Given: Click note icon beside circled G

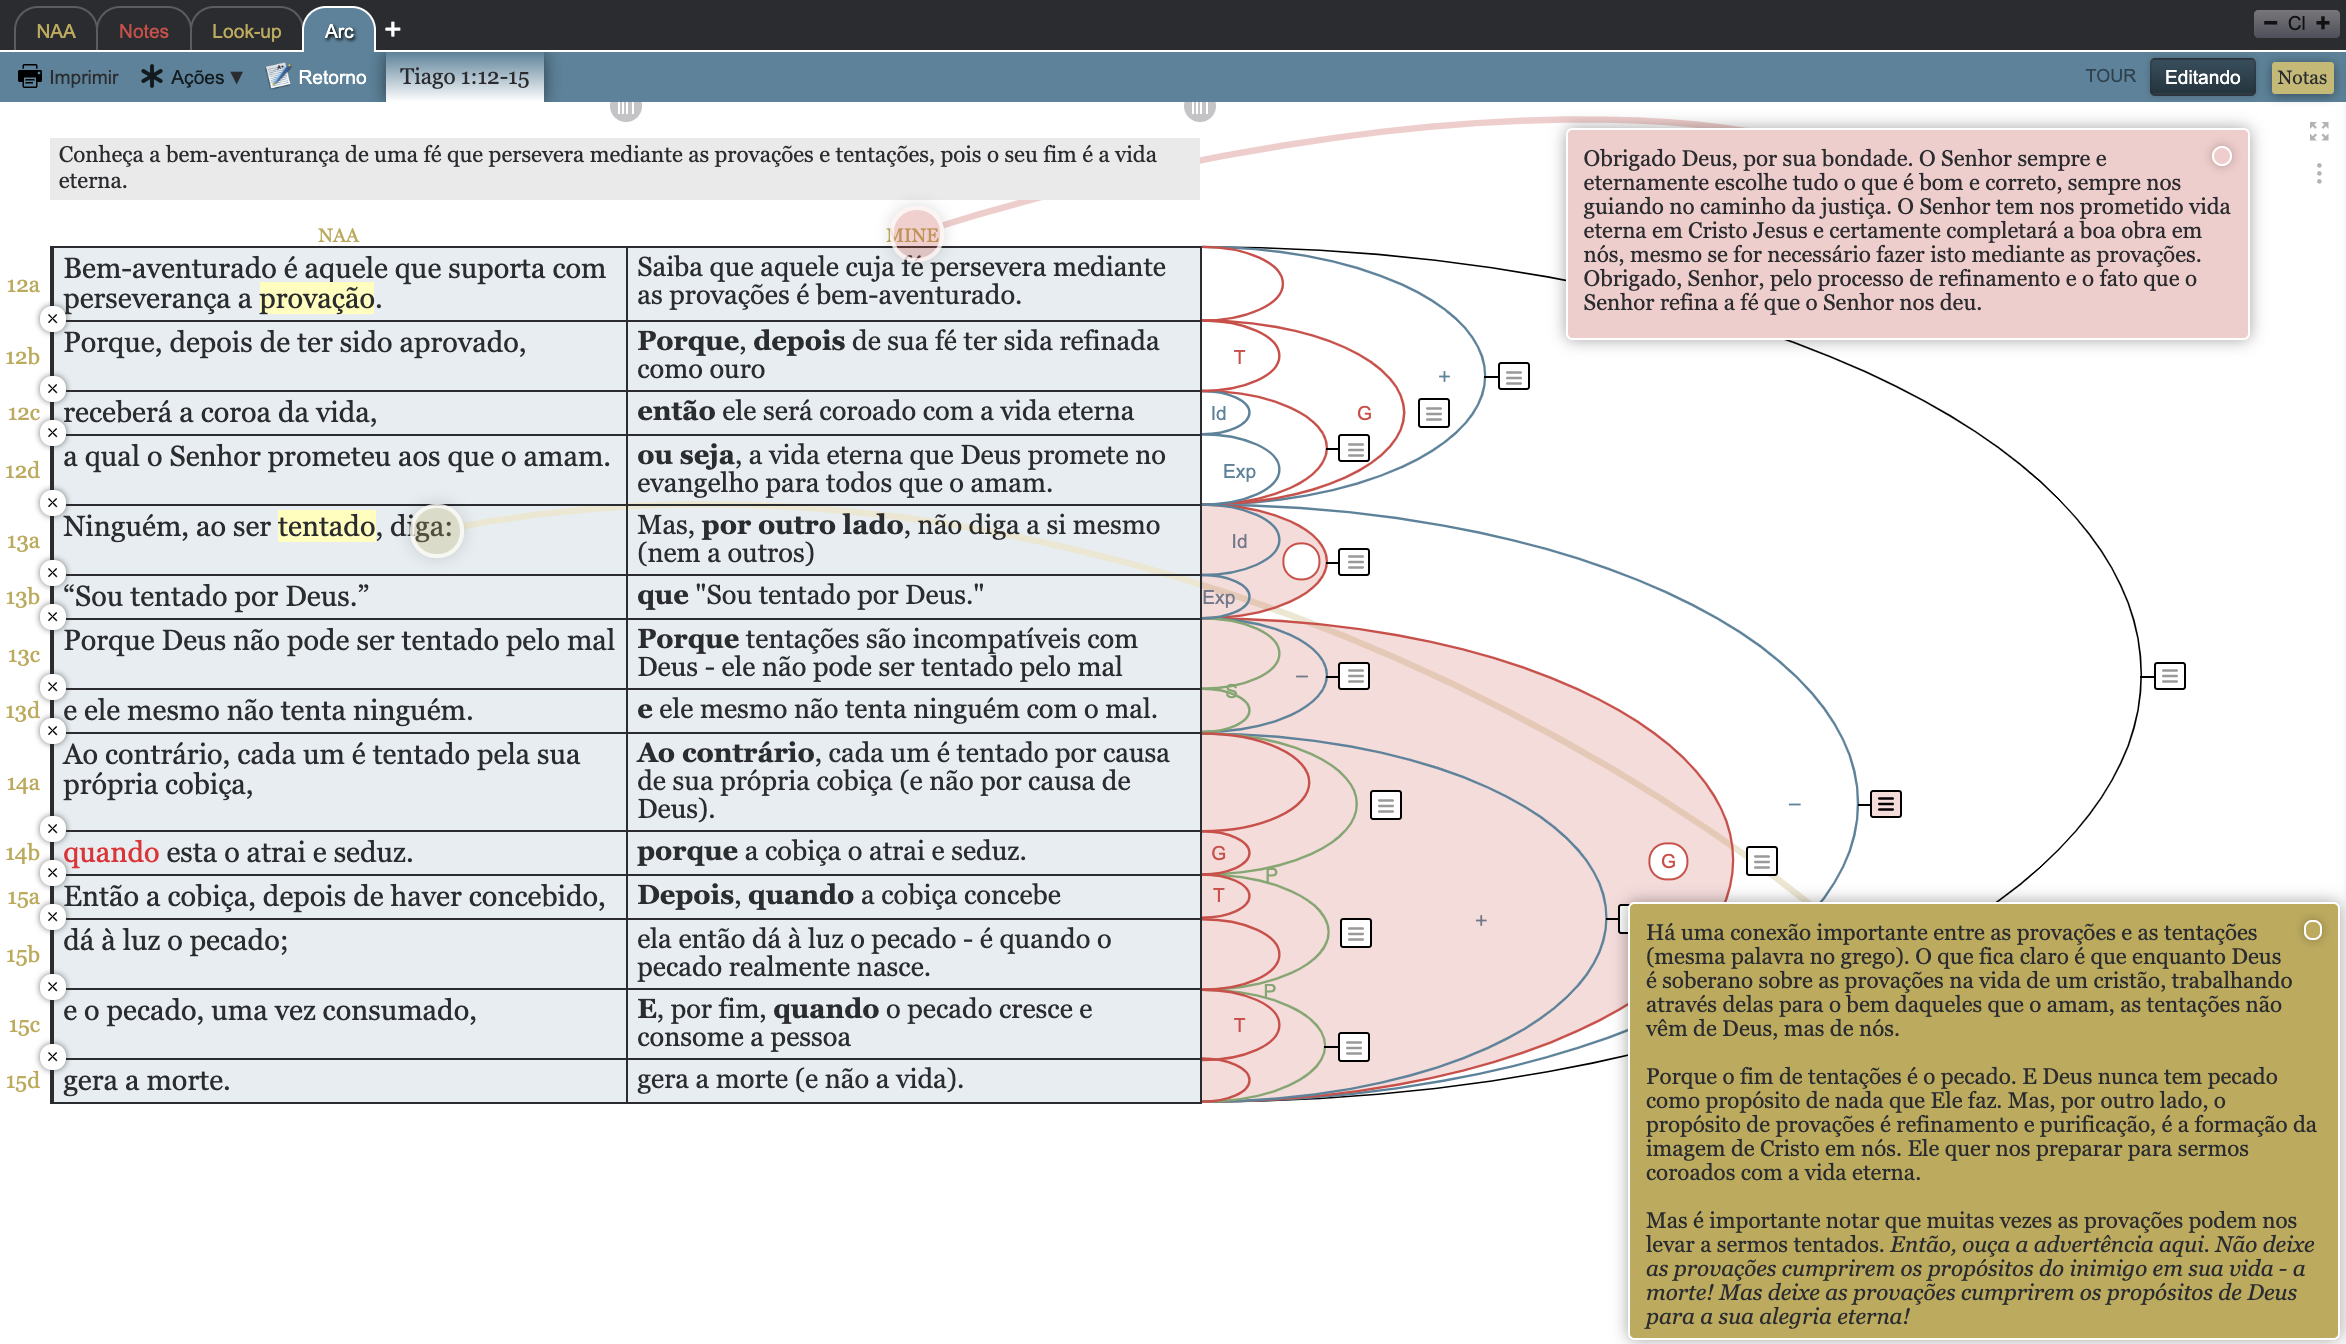Looking at the screenshot, I should 1761,861.
